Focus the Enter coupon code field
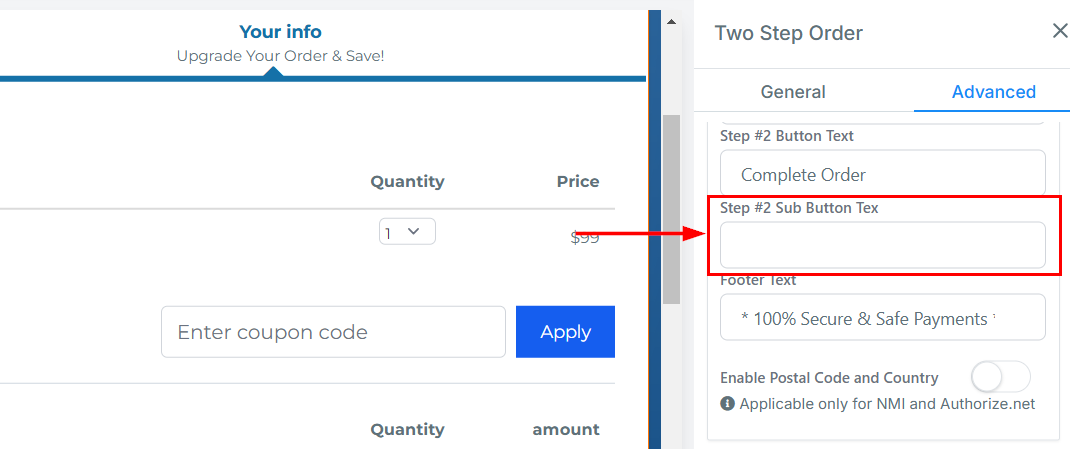The image size is (1070, 449). 333,332
